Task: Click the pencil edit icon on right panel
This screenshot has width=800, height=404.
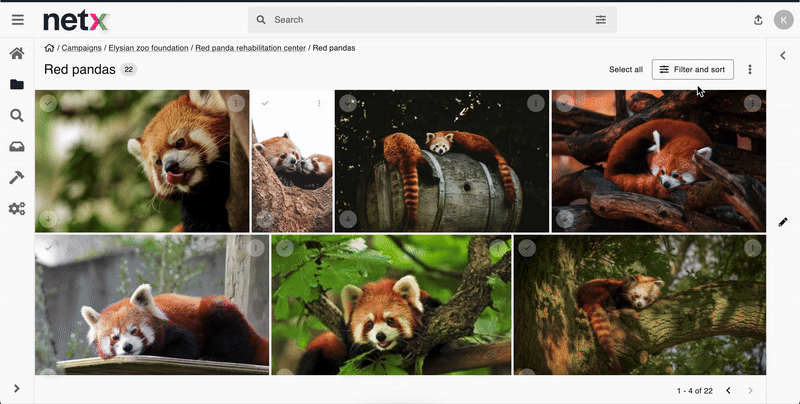Action: tap(783, 222)
